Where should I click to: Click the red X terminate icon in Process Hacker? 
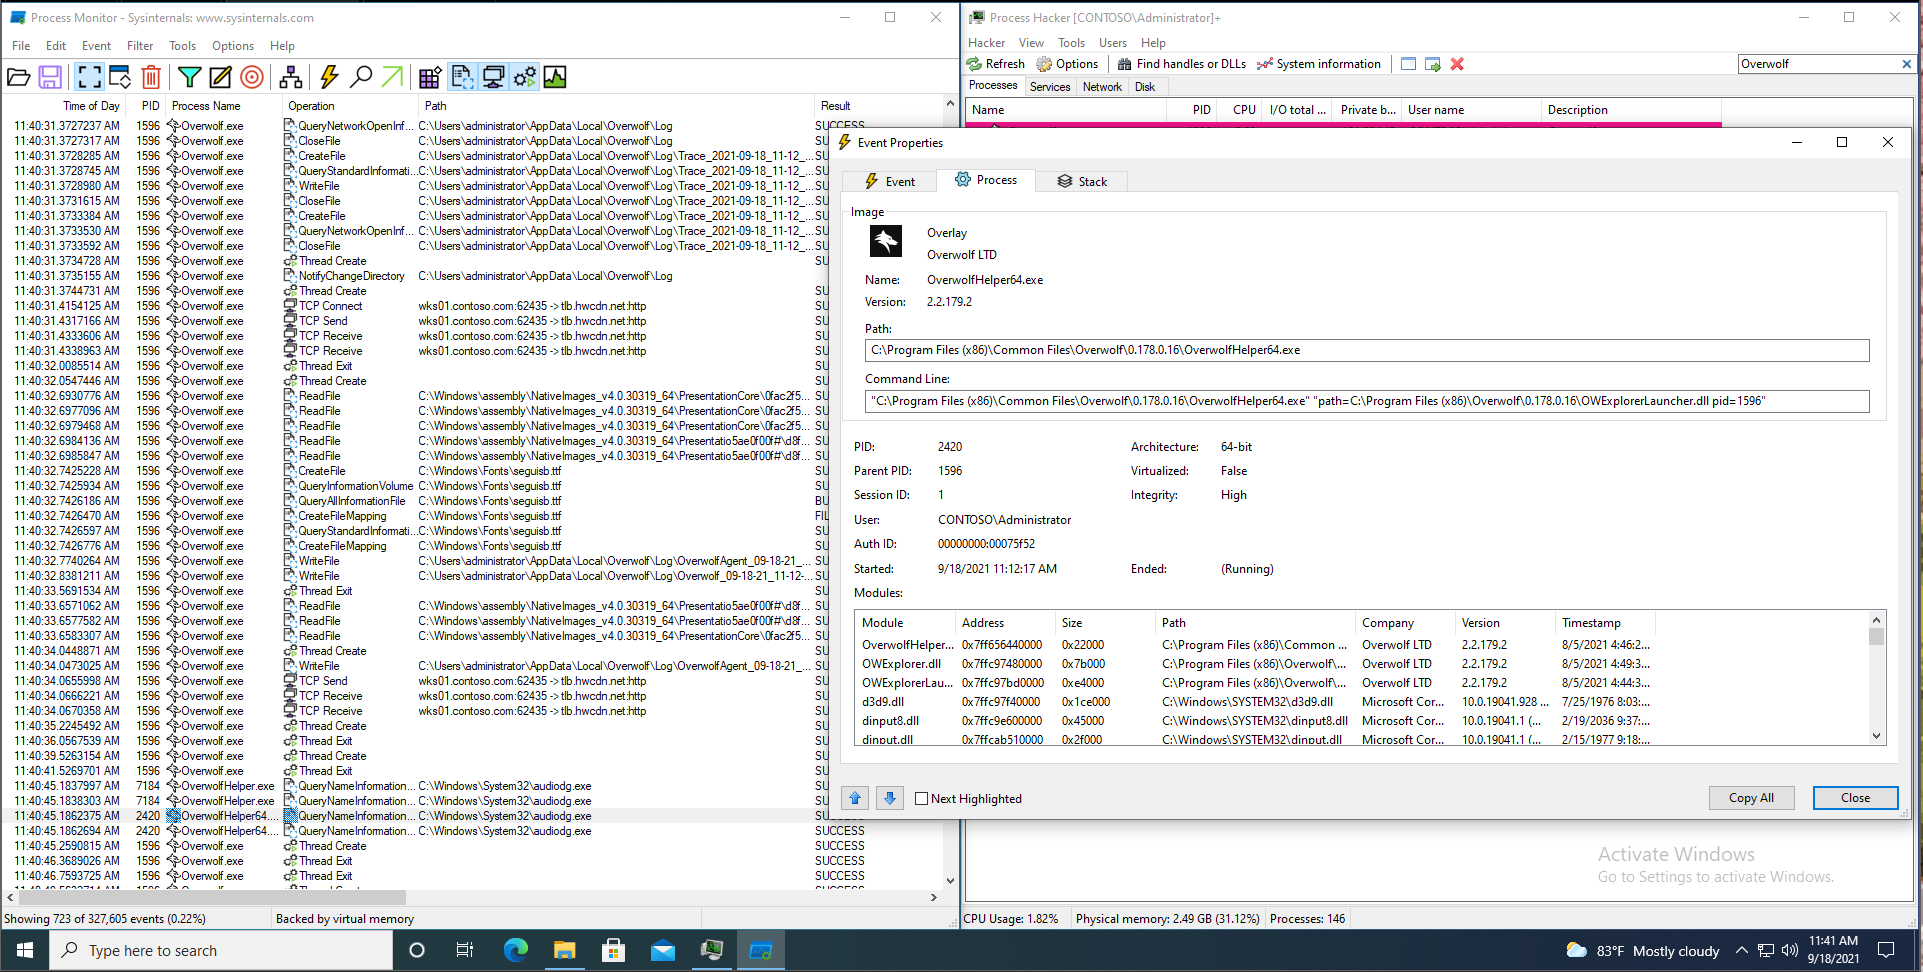coord(1457,64)
